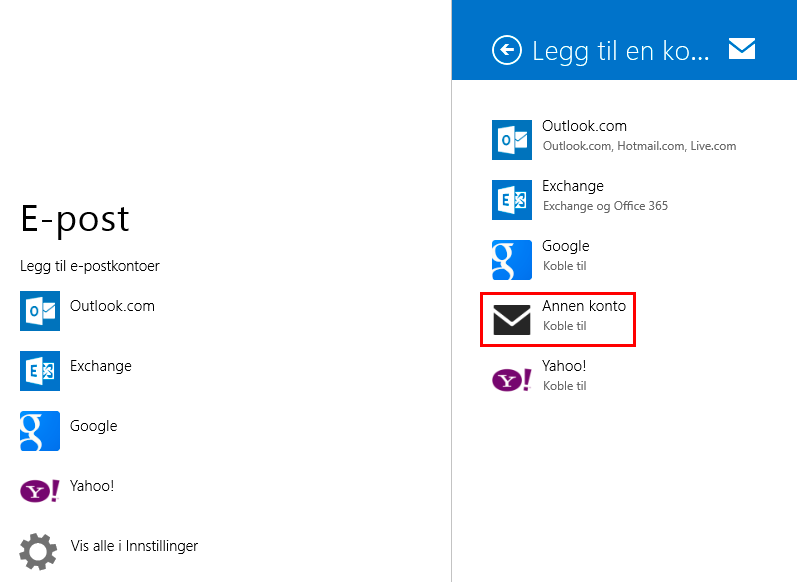Click the Exchange icon under E-post
Viewport: 797px width, 582px height.
40,371
